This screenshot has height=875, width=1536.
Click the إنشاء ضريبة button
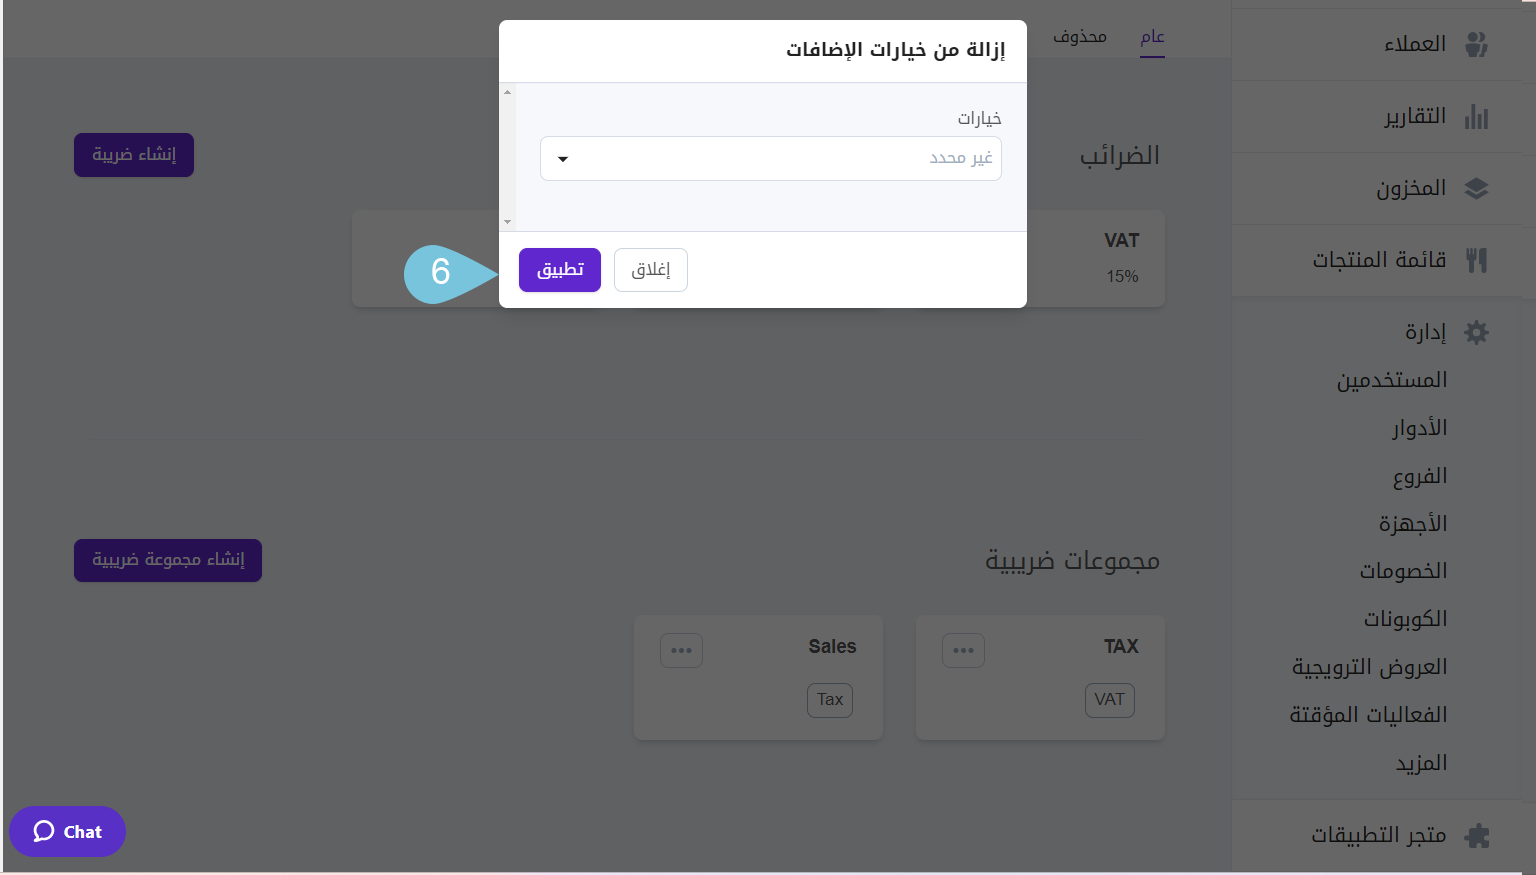click(133, 154)
